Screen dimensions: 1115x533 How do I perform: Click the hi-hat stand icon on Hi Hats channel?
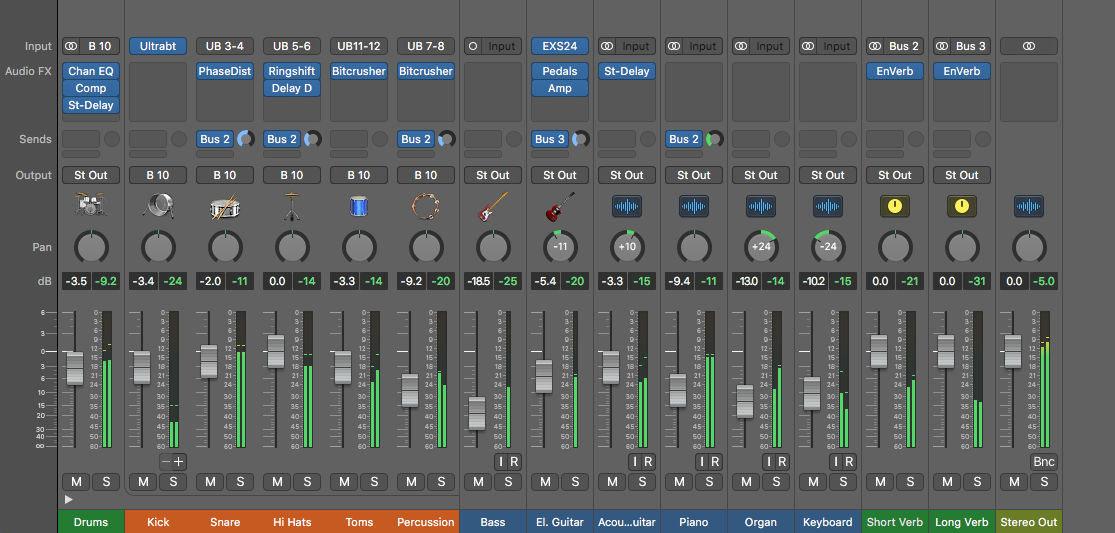(292, 206)
